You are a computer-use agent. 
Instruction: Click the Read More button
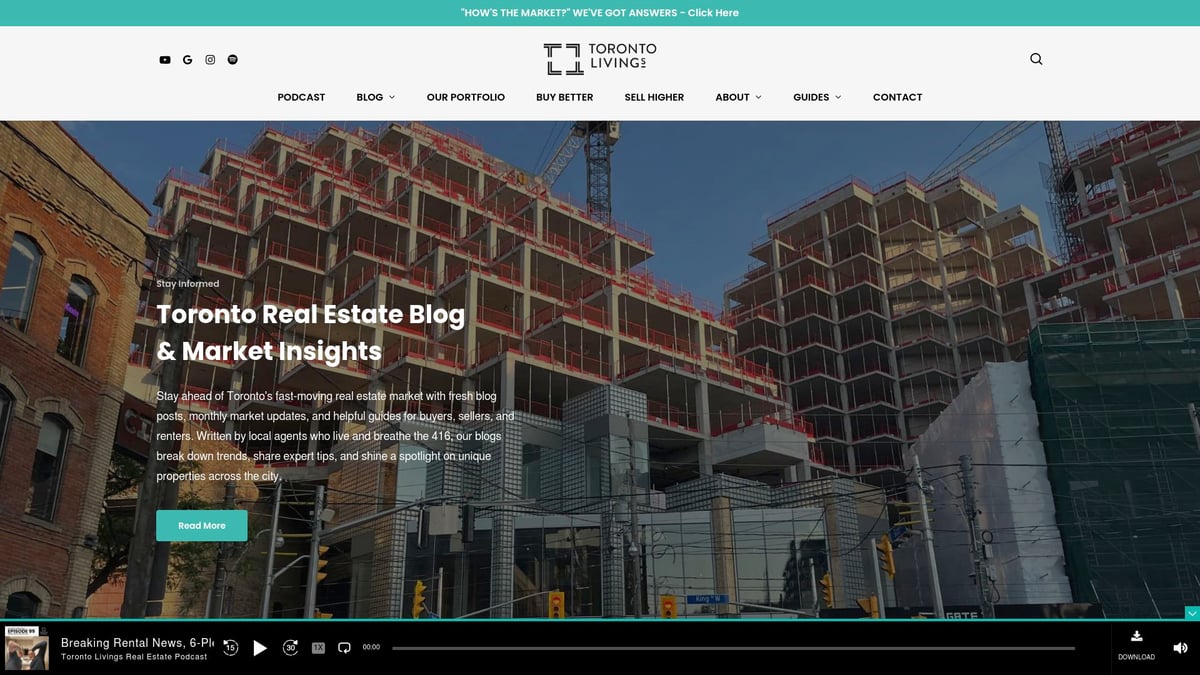click(201, 525)
